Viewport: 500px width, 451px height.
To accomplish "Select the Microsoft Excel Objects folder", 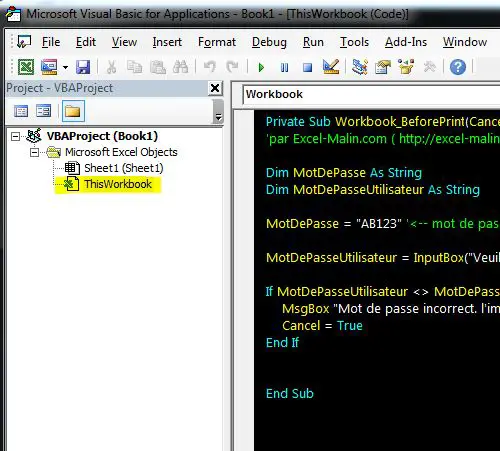I will click(x=121, y=152).
